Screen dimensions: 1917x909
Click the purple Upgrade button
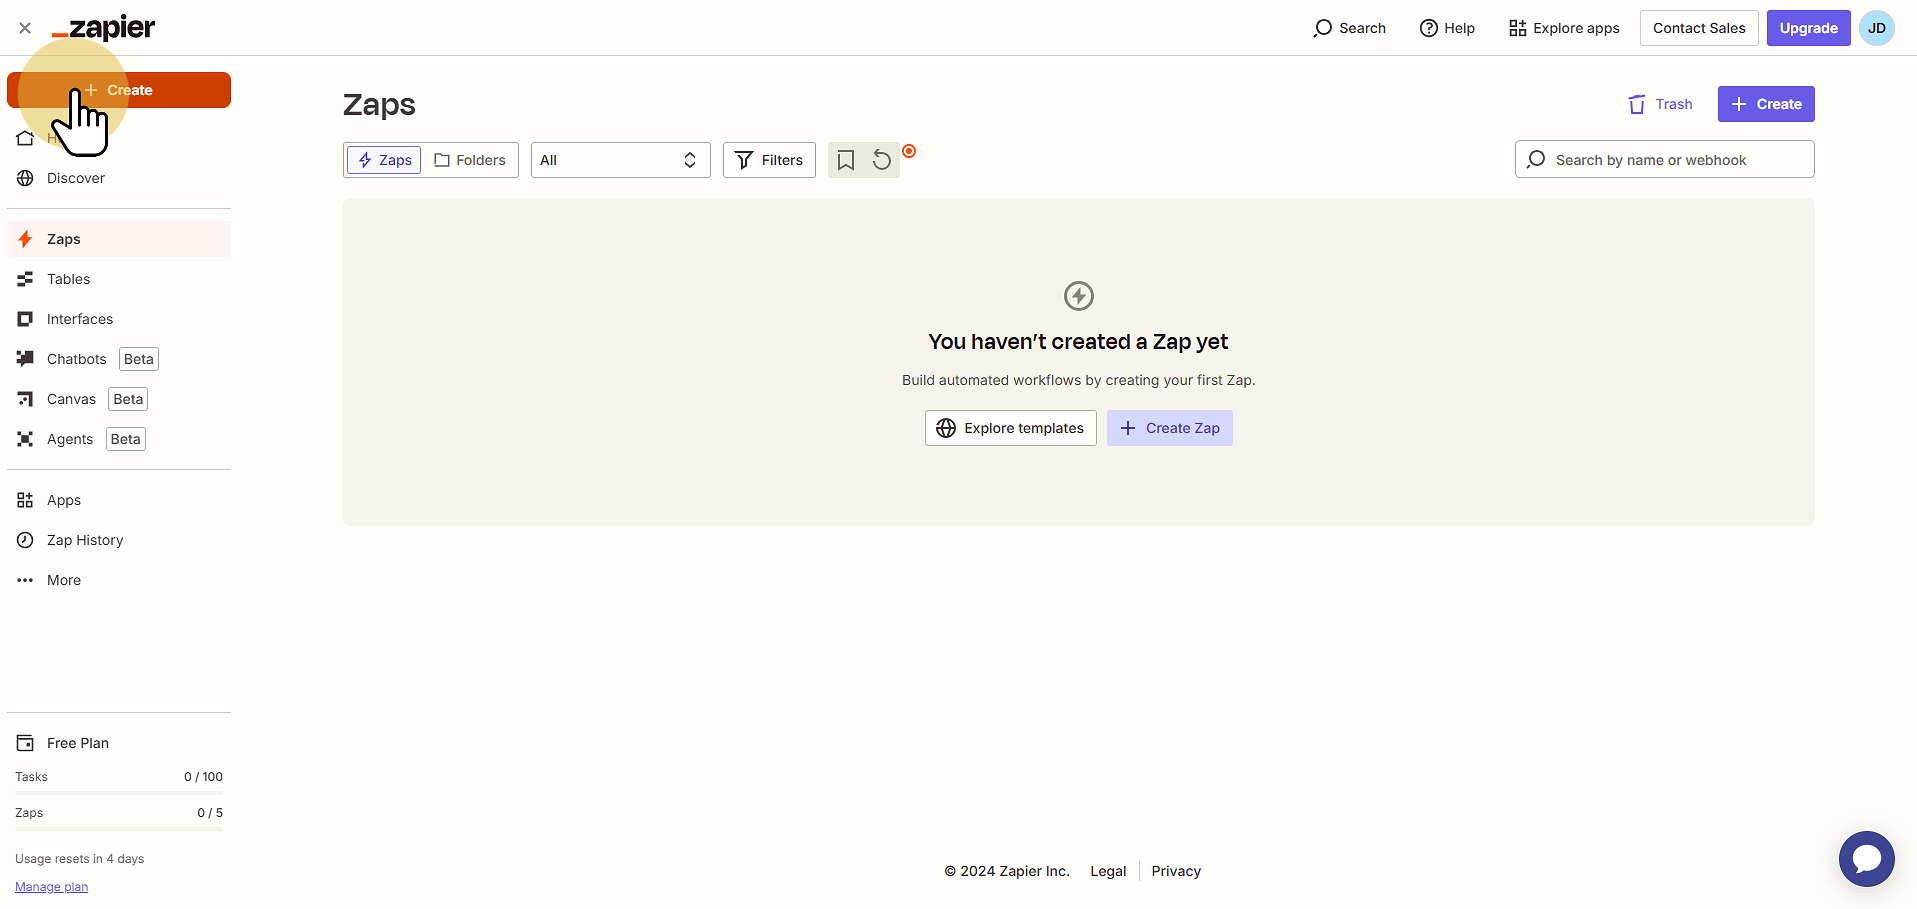click(x=1808, y=28)
